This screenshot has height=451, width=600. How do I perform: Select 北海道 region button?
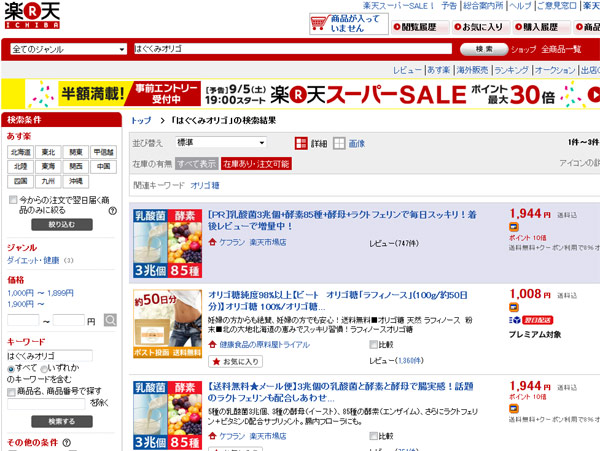click(20, 152)
